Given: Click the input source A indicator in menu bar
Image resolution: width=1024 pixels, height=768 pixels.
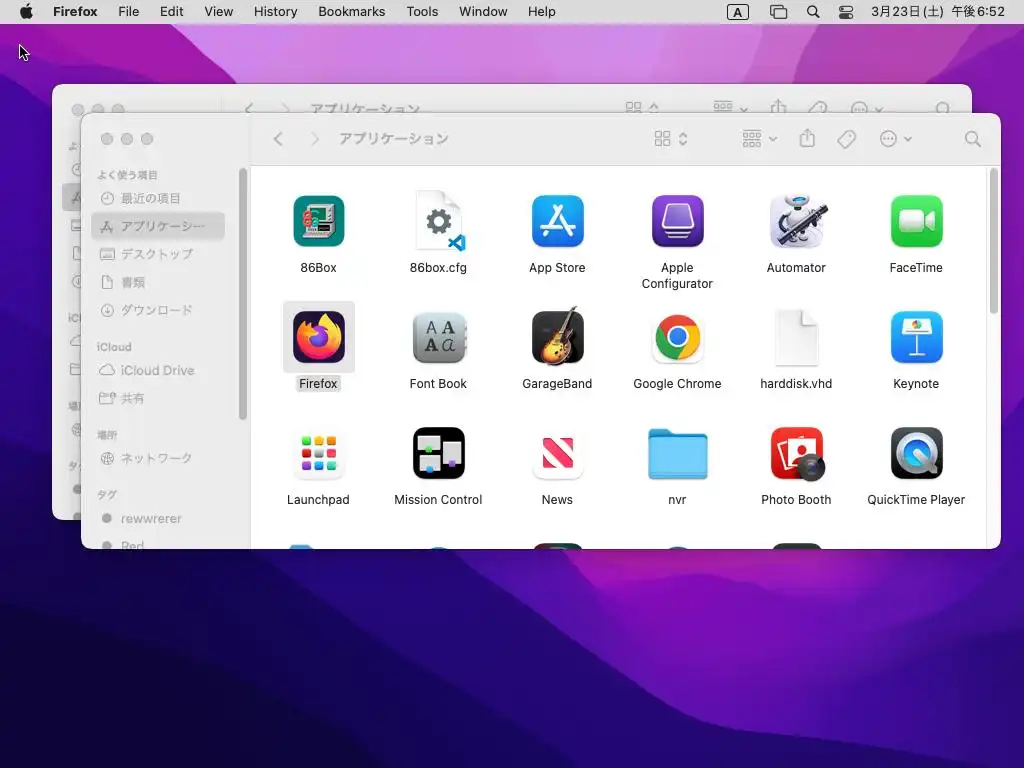Looking at the screenshot, I should (737, 12).
